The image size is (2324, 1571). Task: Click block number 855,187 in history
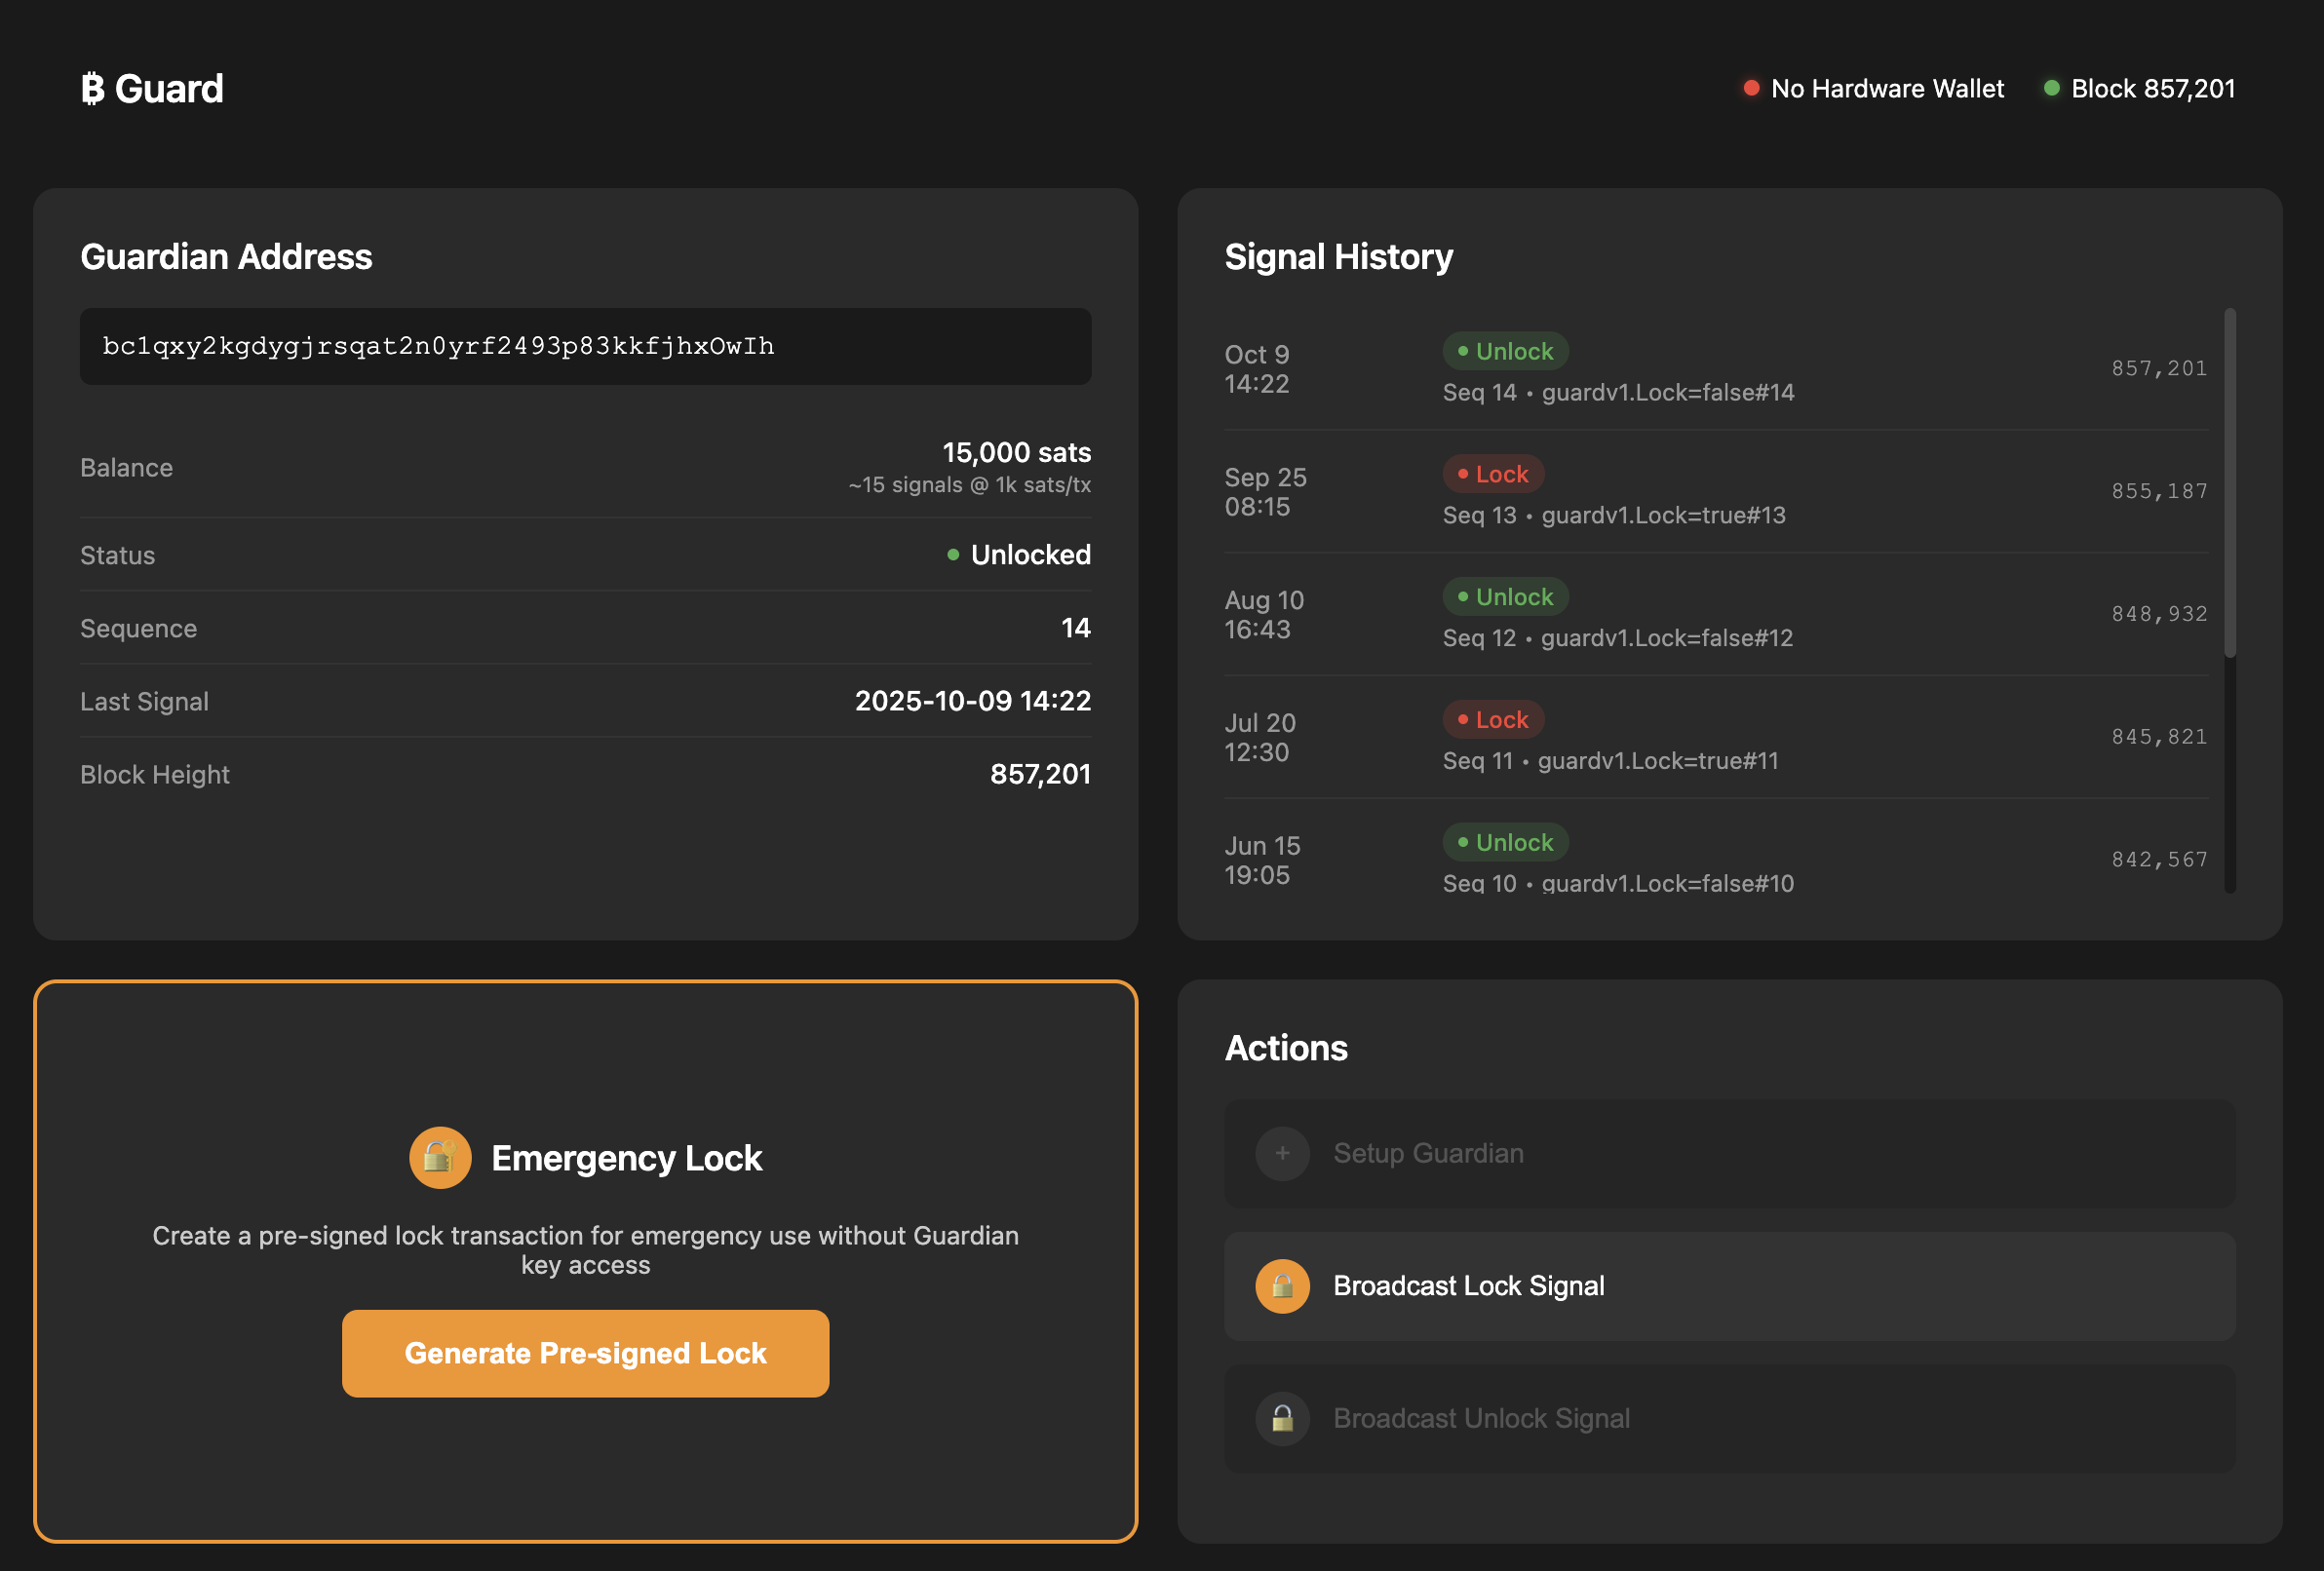click(x=2158, y=491)
